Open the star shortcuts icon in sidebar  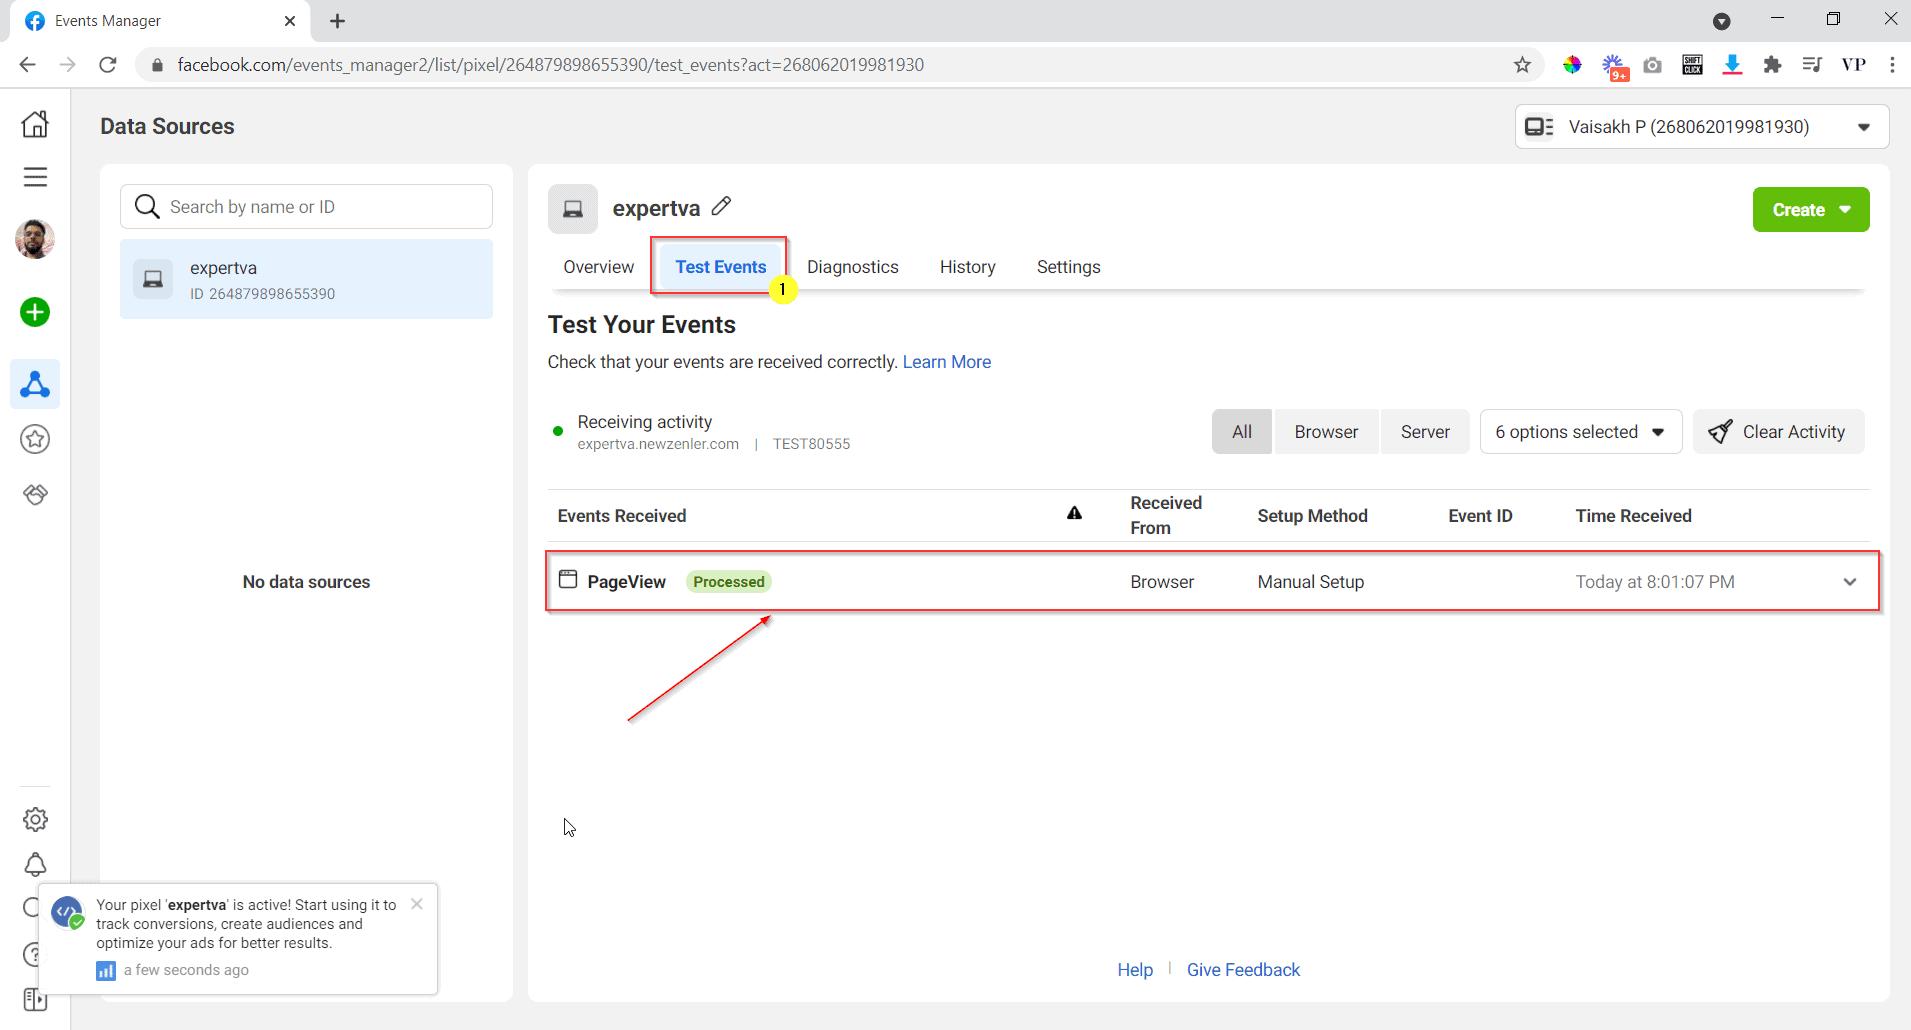coord(35,439)
